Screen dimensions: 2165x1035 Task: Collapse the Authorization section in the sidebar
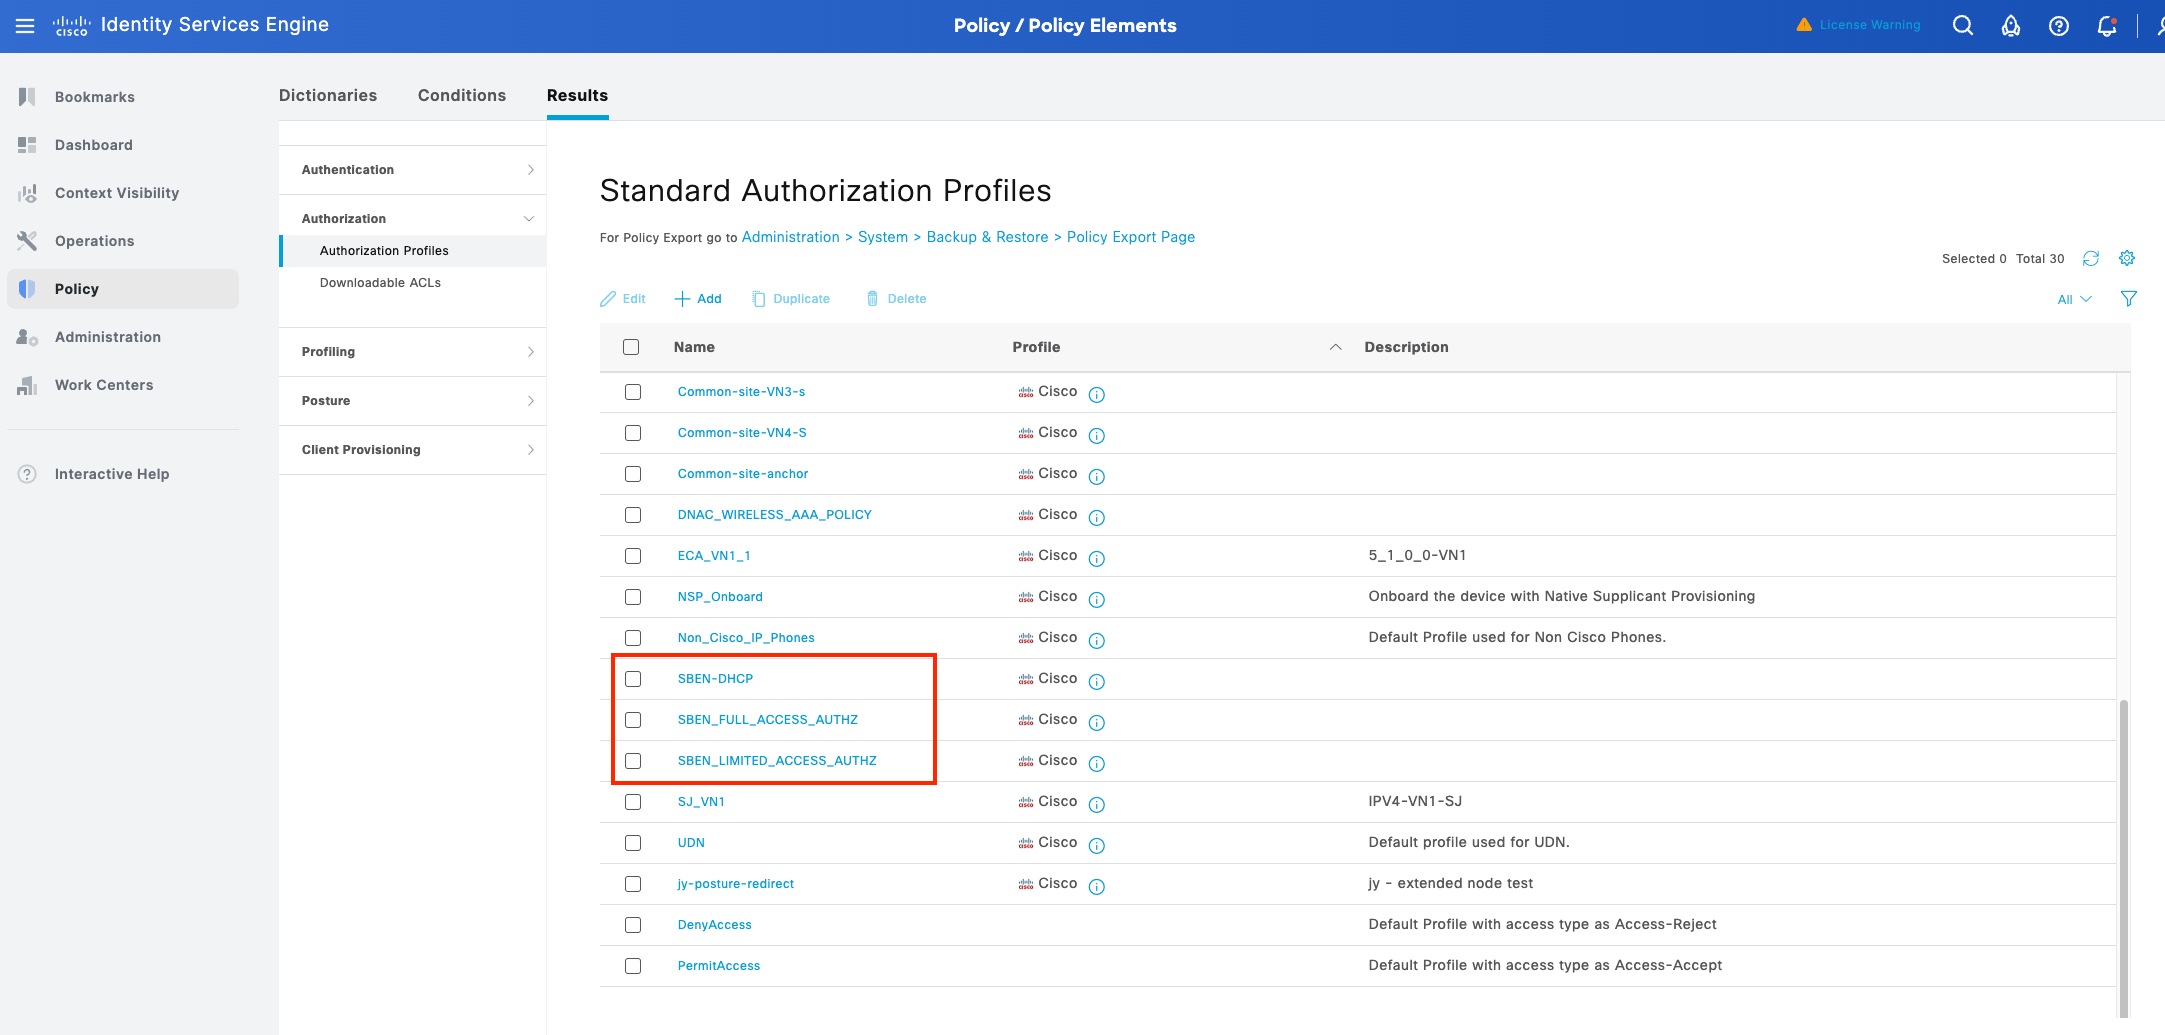[x=530, y=217]
